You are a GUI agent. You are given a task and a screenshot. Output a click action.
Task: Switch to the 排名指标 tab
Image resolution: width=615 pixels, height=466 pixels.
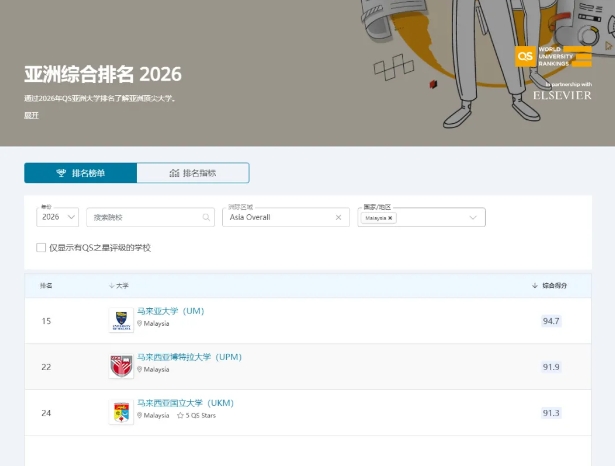click(x=193, y=173)
